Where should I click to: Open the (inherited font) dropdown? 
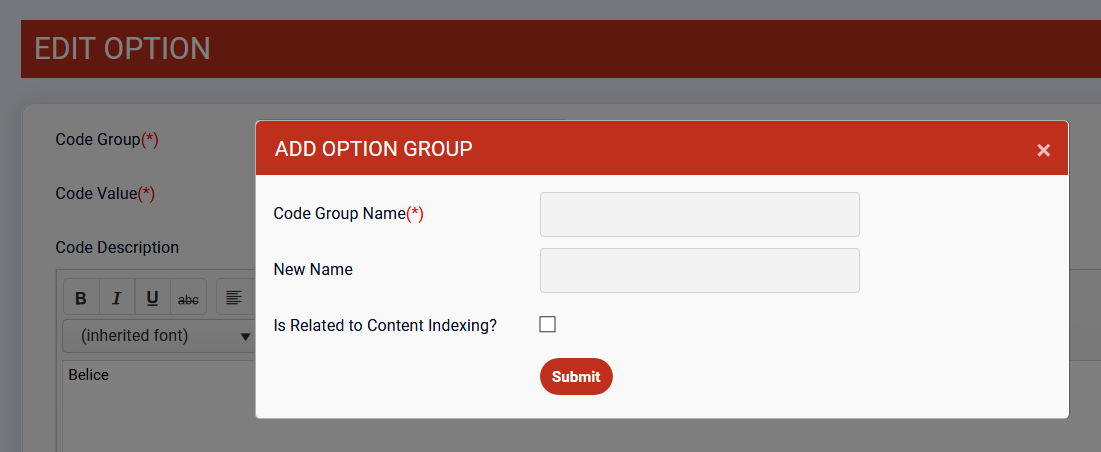[x=160, y=336]
